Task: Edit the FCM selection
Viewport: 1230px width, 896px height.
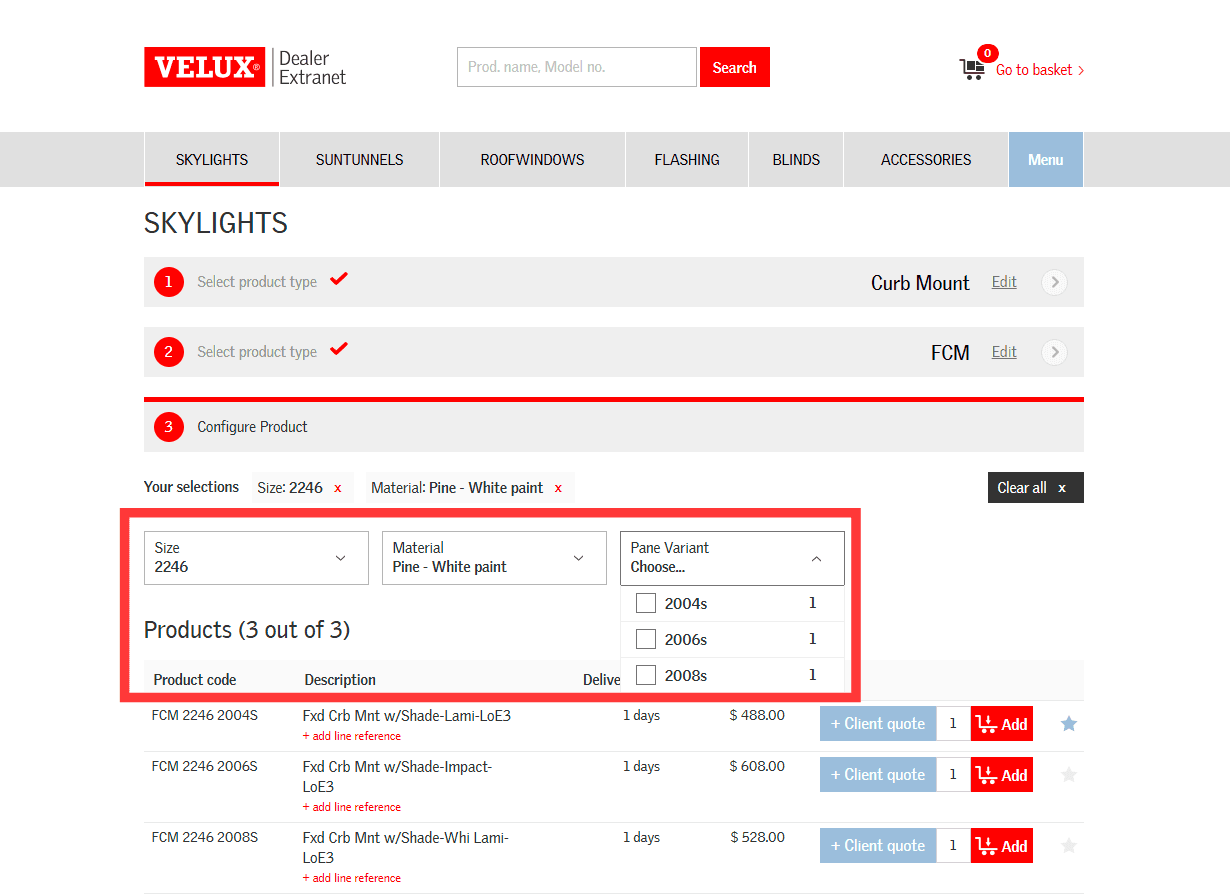Action: (x=1004, y=352)
